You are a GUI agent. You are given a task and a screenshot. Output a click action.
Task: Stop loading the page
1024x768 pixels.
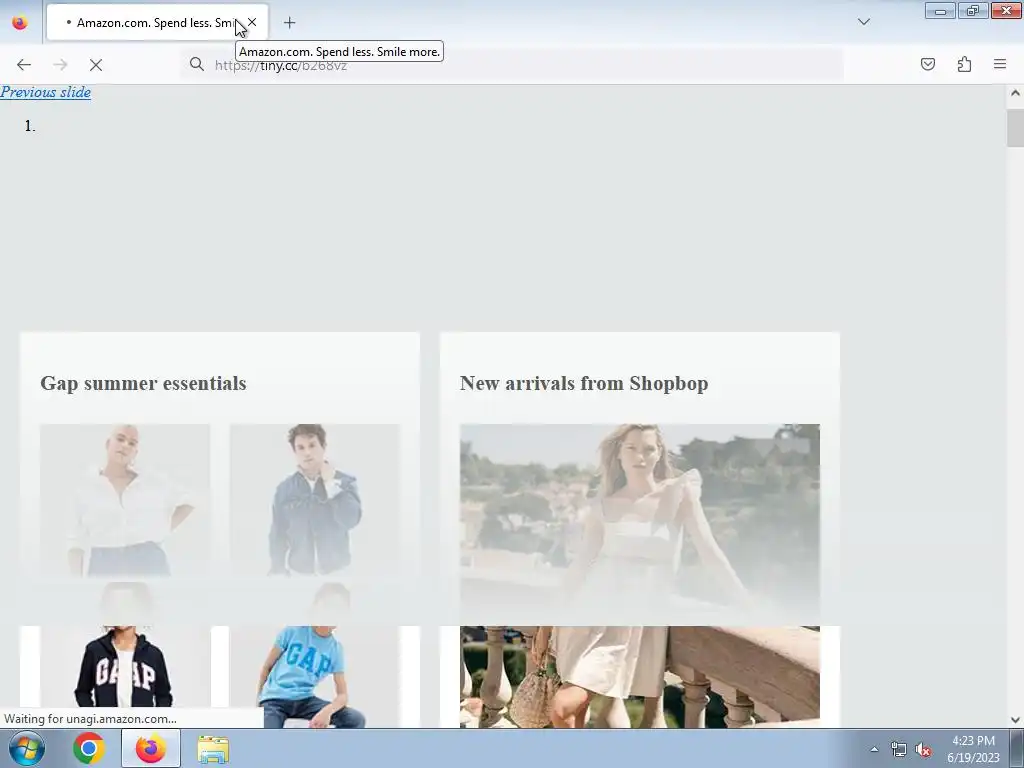(96, 65)
